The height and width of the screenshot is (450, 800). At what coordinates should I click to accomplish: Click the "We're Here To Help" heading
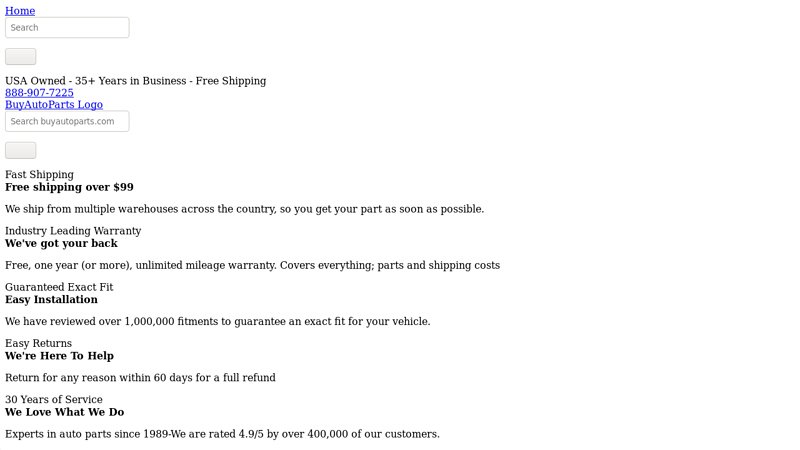pos(59,355)
